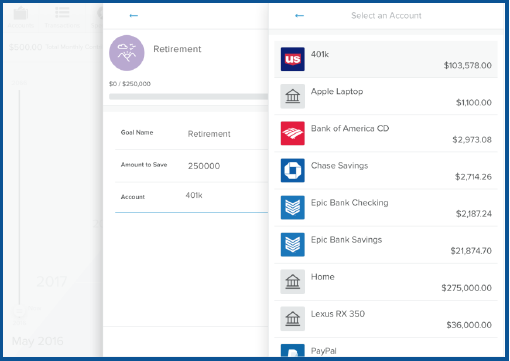Image resolution: width=510 pixels, height=361 pixels.
Task: Click the May 2016 label in the background timeline
Action: 37,341
